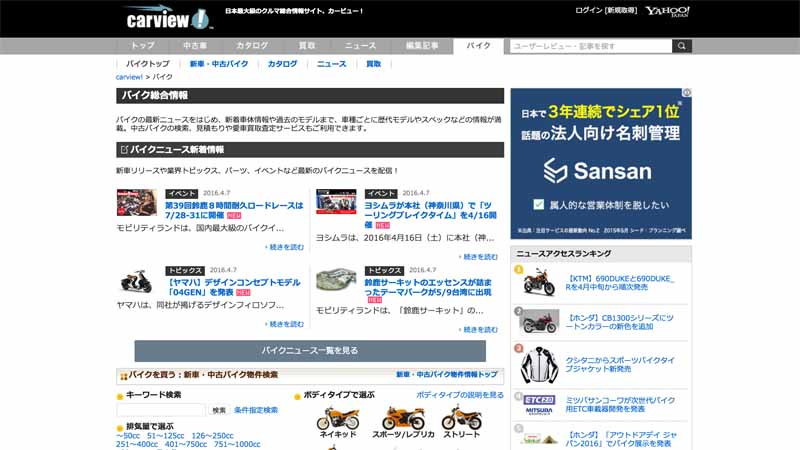Image resolution: width=800 pixels, height=450 pixels.
Task: Open the ニュース navigation tab
Action: [360, 45]
